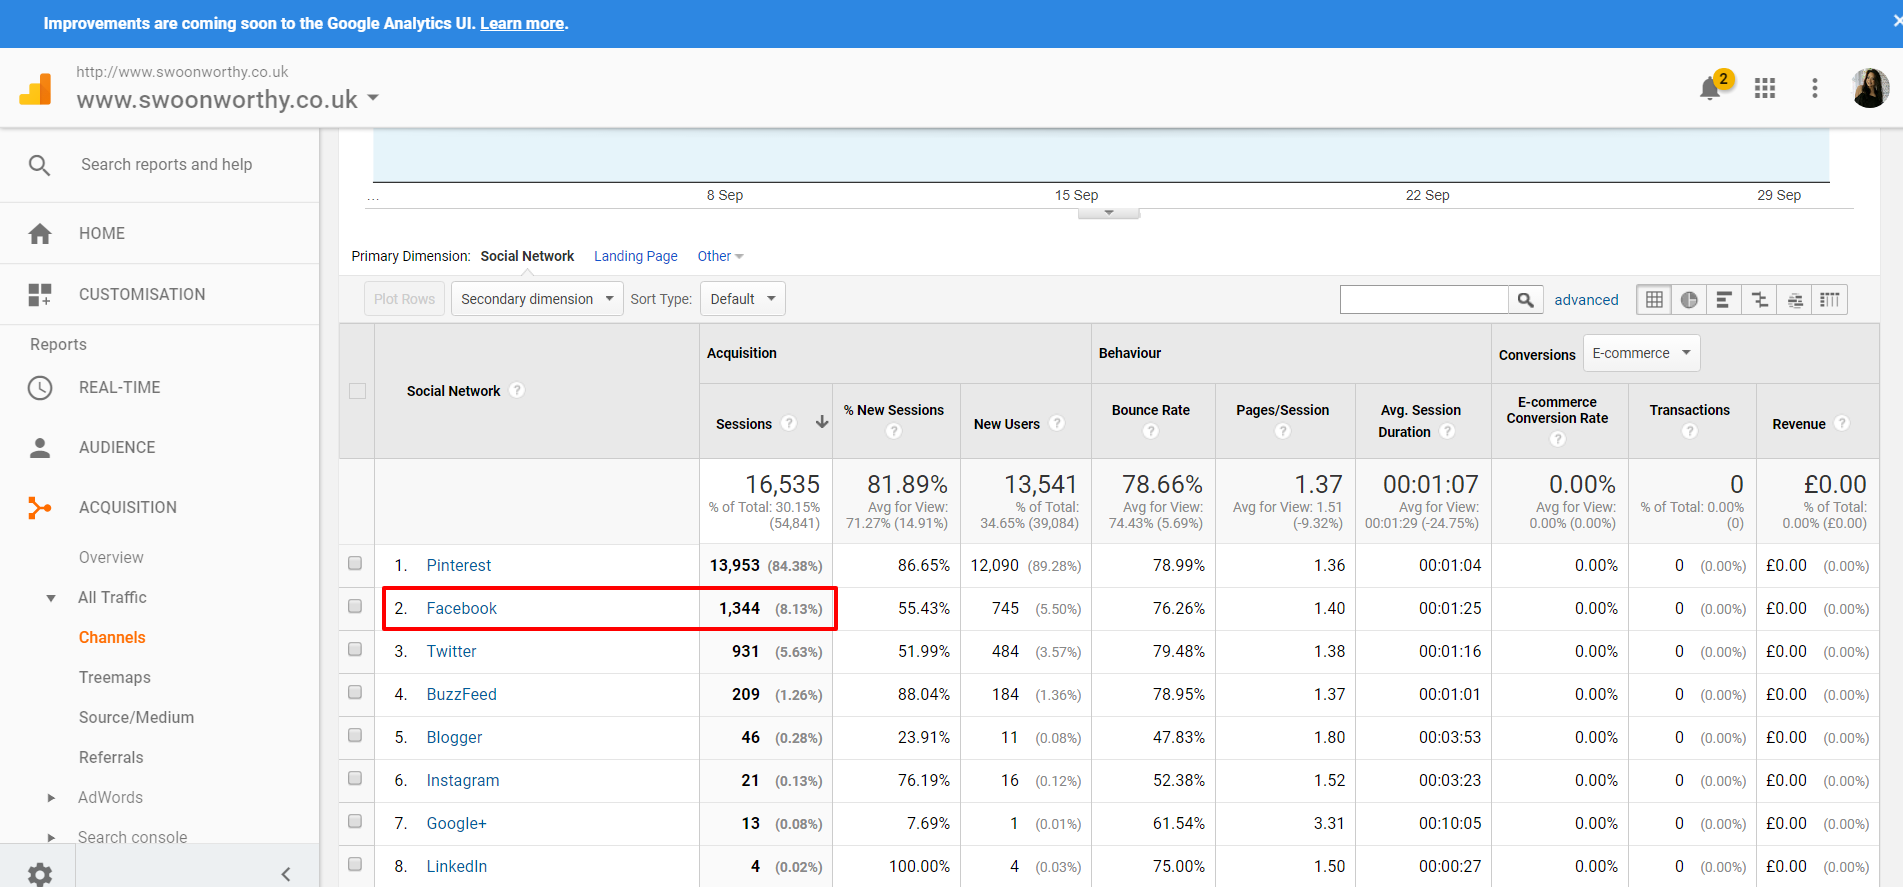Click the table search magnifier button
Viewport: 1903px width, 887px height.
tap(1525, 300)
